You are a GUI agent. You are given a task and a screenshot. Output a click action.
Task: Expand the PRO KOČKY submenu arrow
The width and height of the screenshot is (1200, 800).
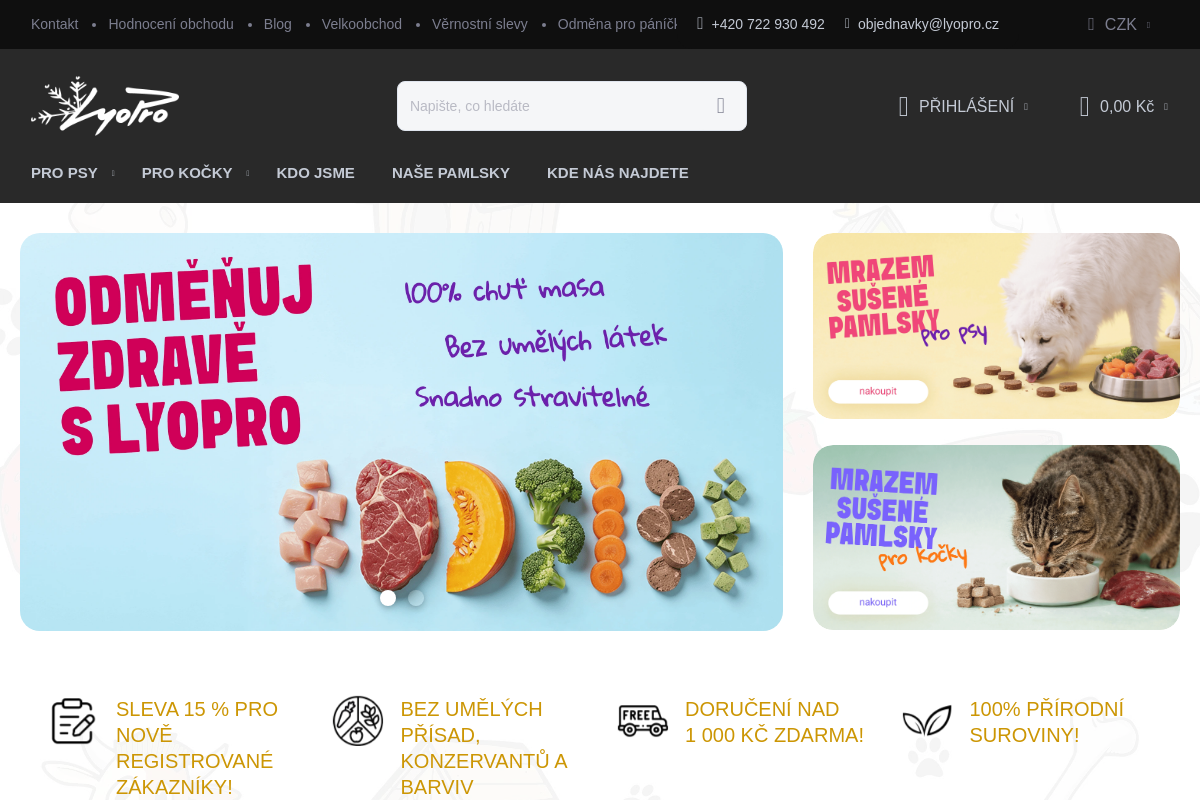pyautogui.click(x=247, y=174)
